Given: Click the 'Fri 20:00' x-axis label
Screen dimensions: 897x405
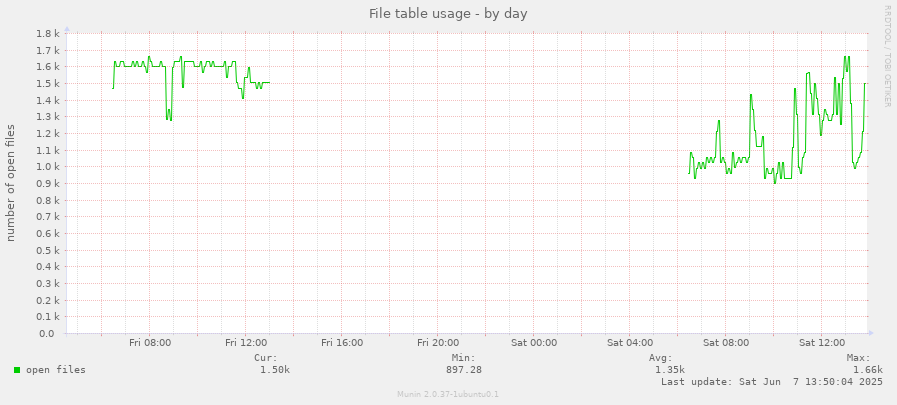Looking at the screenshot, I should click(438, 343).
